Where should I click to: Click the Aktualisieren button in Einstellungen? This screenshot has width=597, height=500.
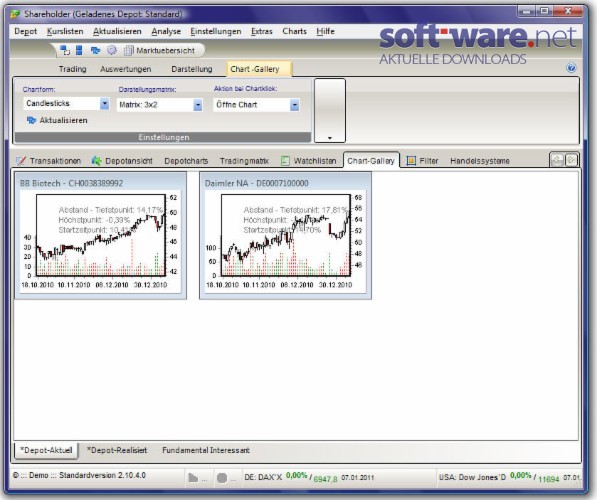pos(57,120)
